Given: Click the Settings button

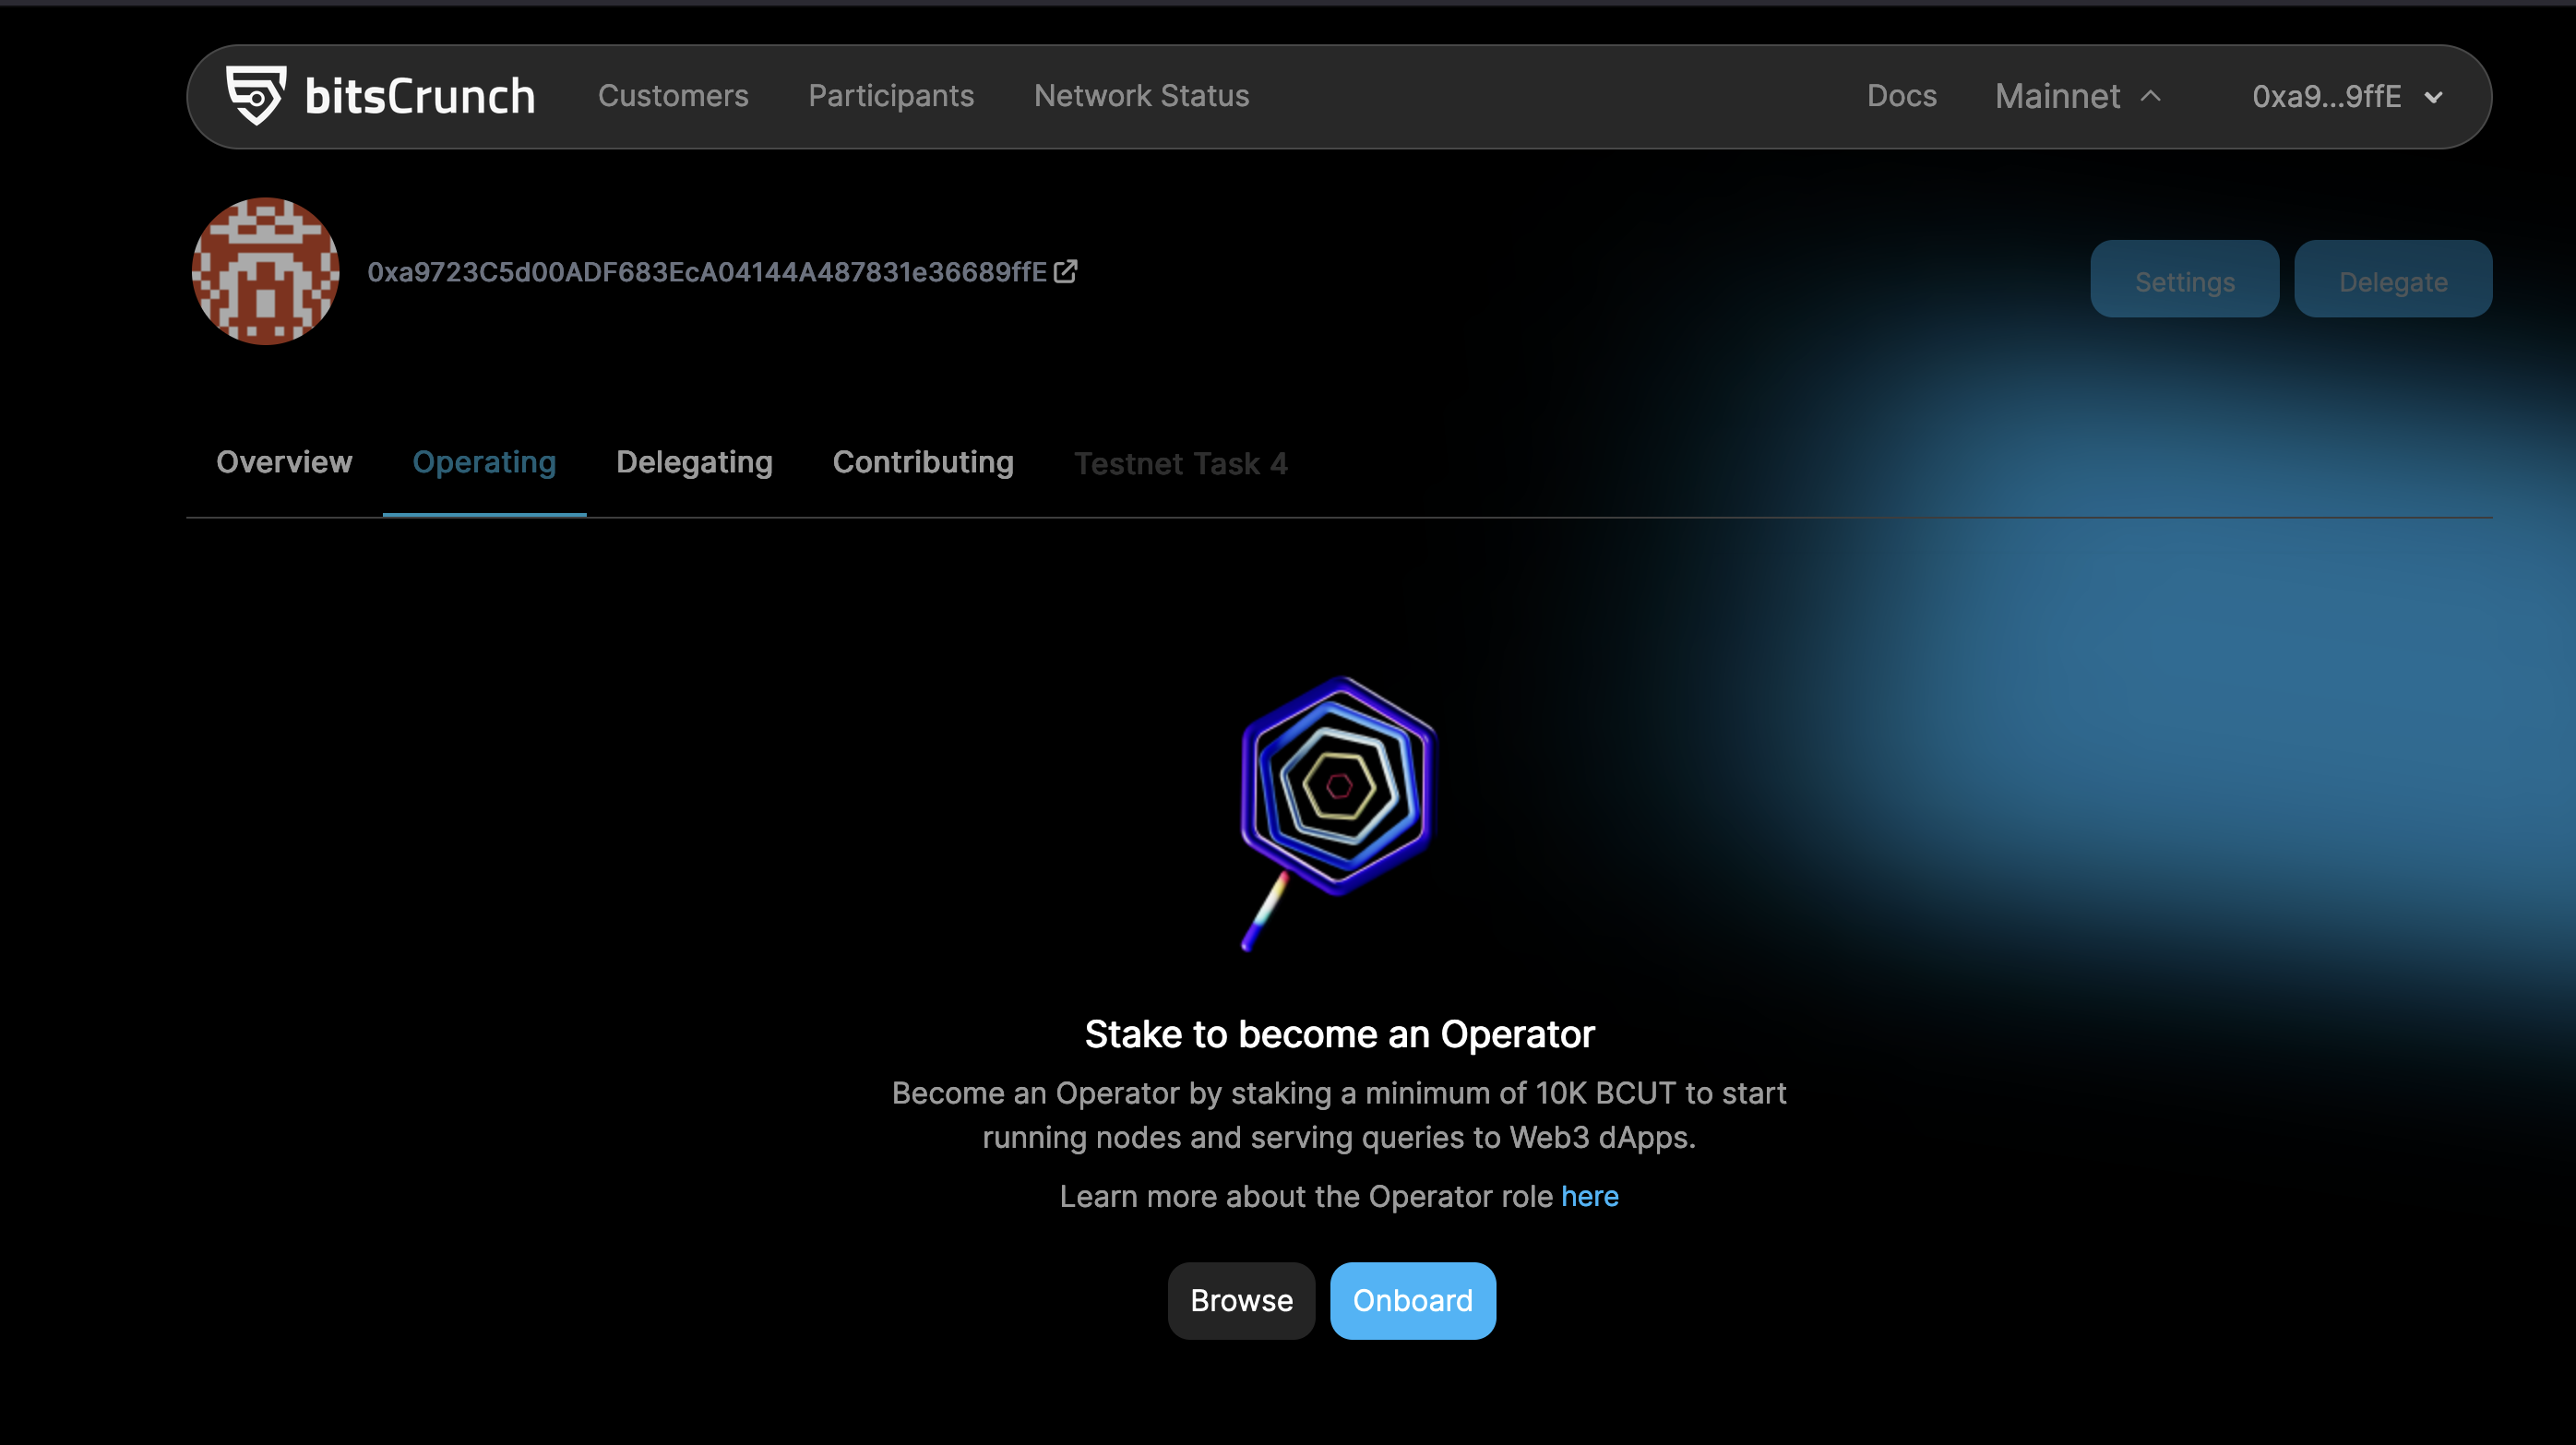Looking at the screenshot, I should point(2184,279).
